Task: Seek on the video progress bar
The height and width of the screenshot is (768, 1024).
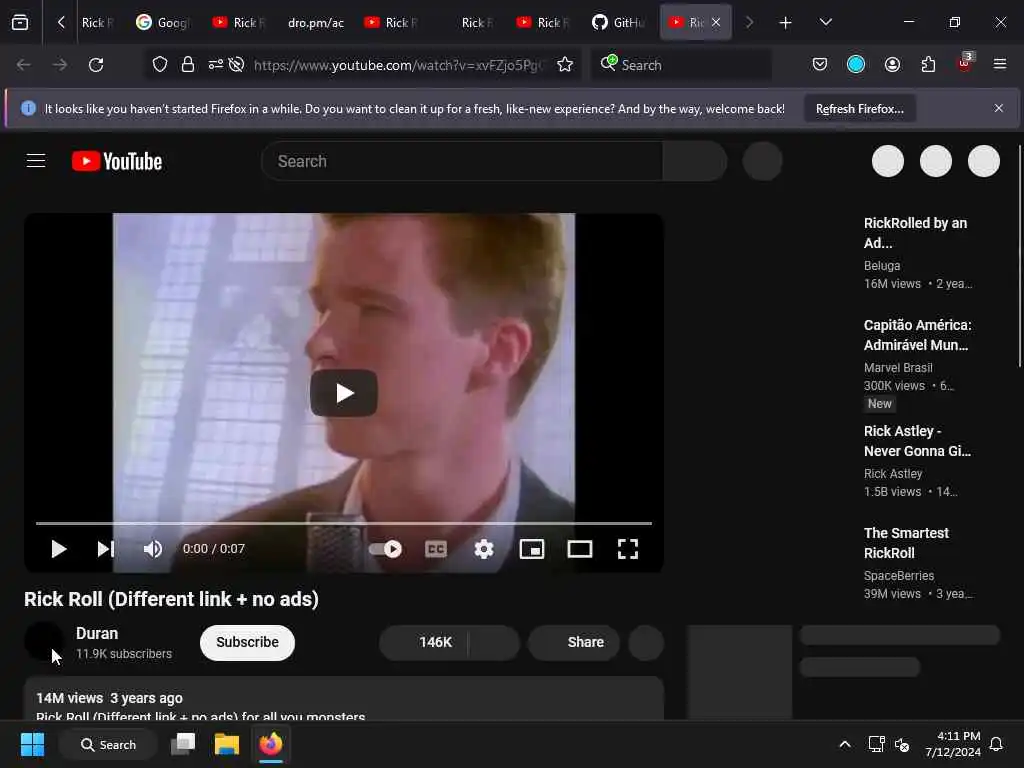Action: point(344,523)
